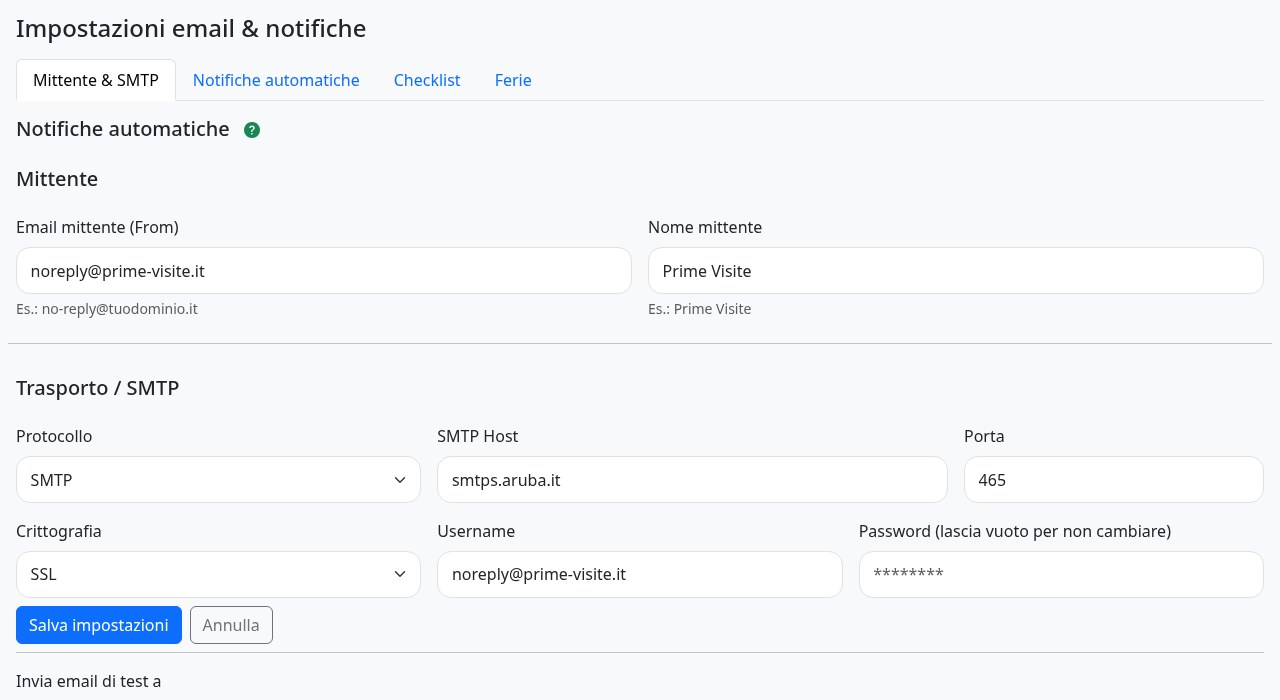
Task: Click Salva impostazioni button
Action: tap(99, 625)
